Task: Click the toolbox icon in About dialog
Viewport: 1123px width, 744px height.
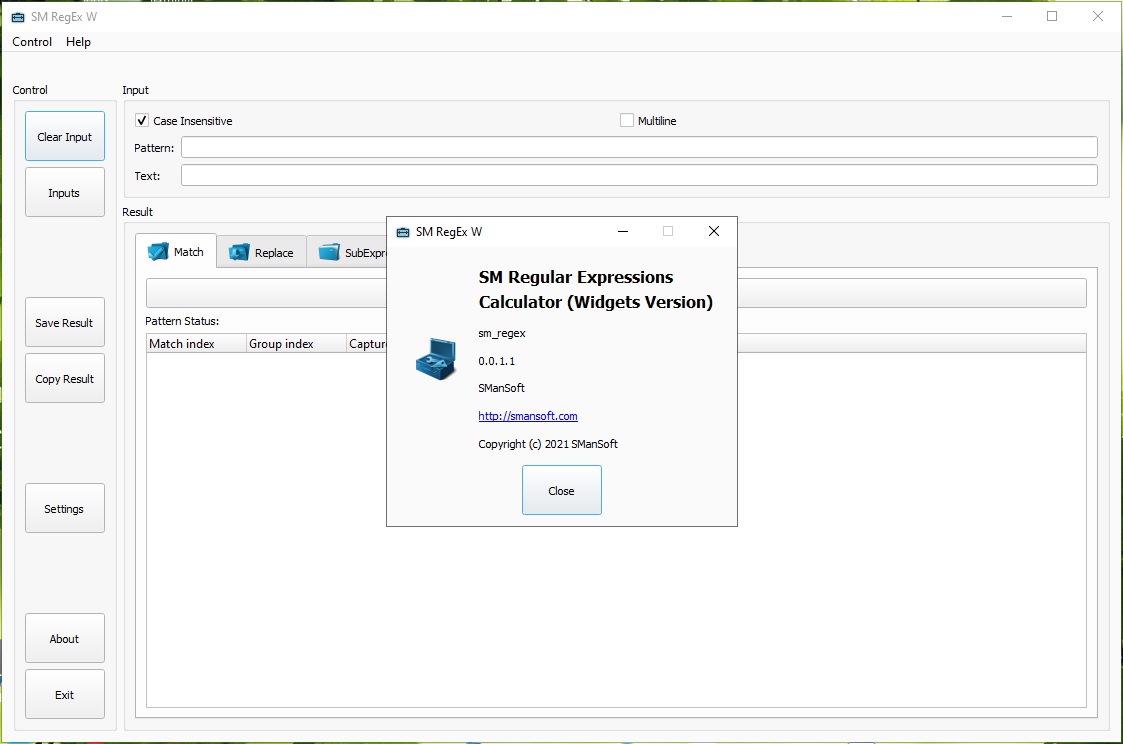Action: 436,359
